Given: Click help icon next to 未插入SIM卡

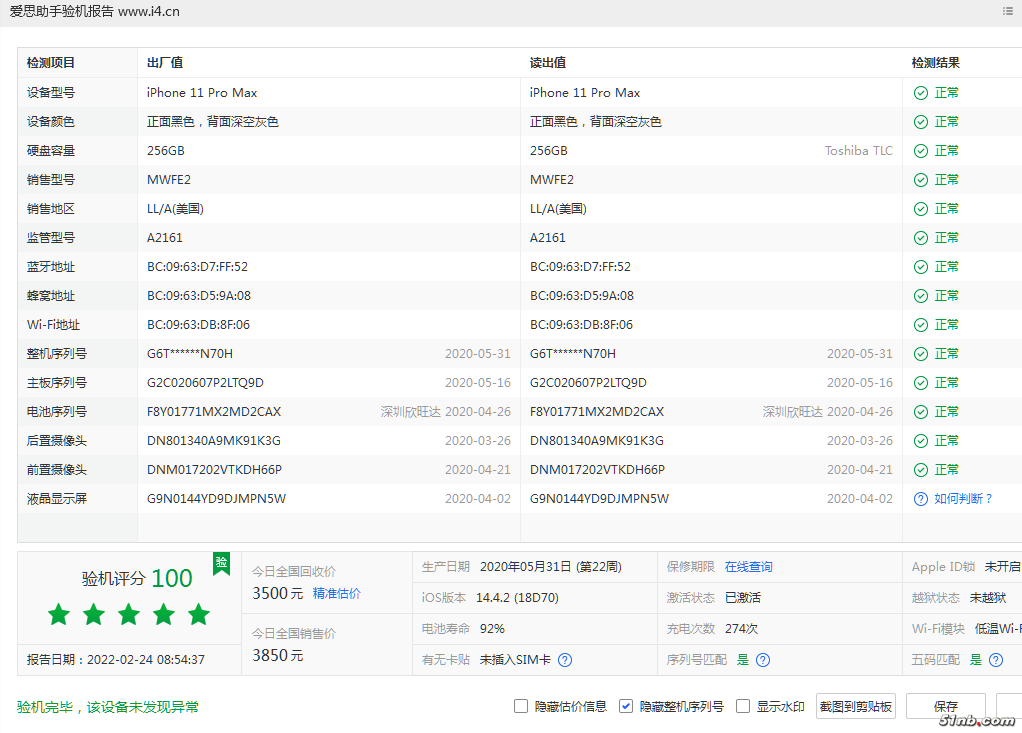Looking at the screenshot, I should coord(565,660).
